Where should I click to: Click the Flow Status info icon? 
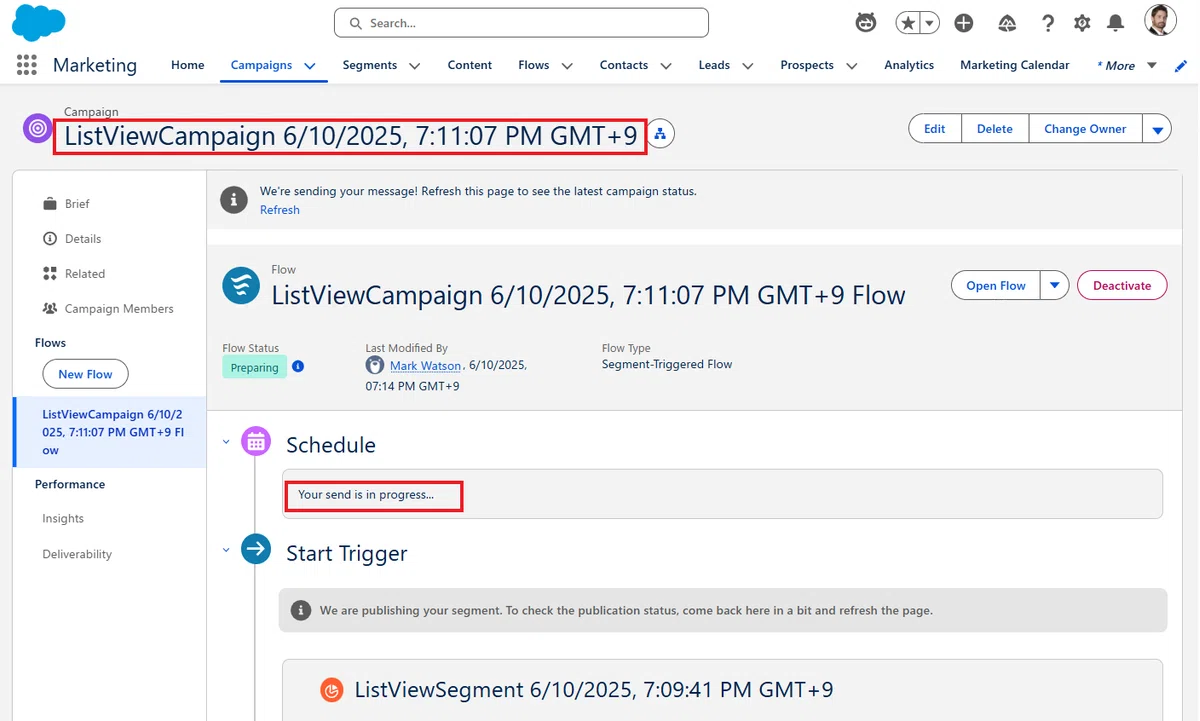click(298, 367)
